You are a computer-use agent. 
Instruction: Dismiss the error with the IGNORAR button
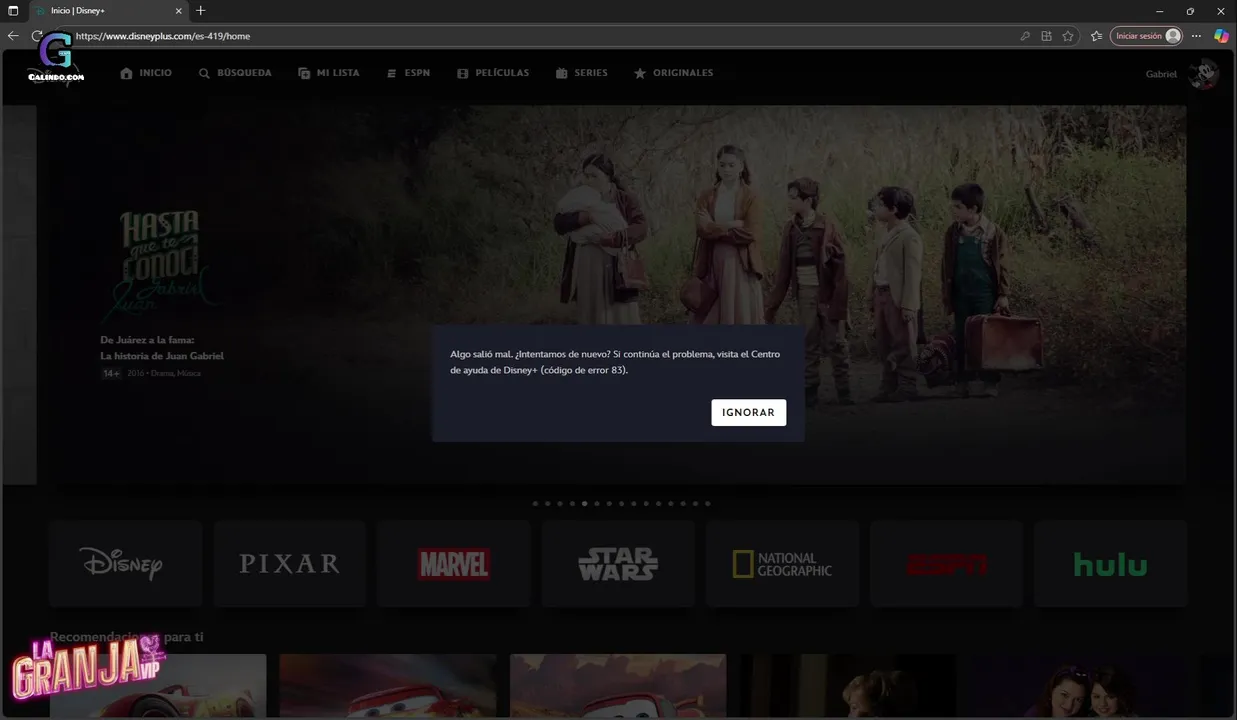(748, 412)
